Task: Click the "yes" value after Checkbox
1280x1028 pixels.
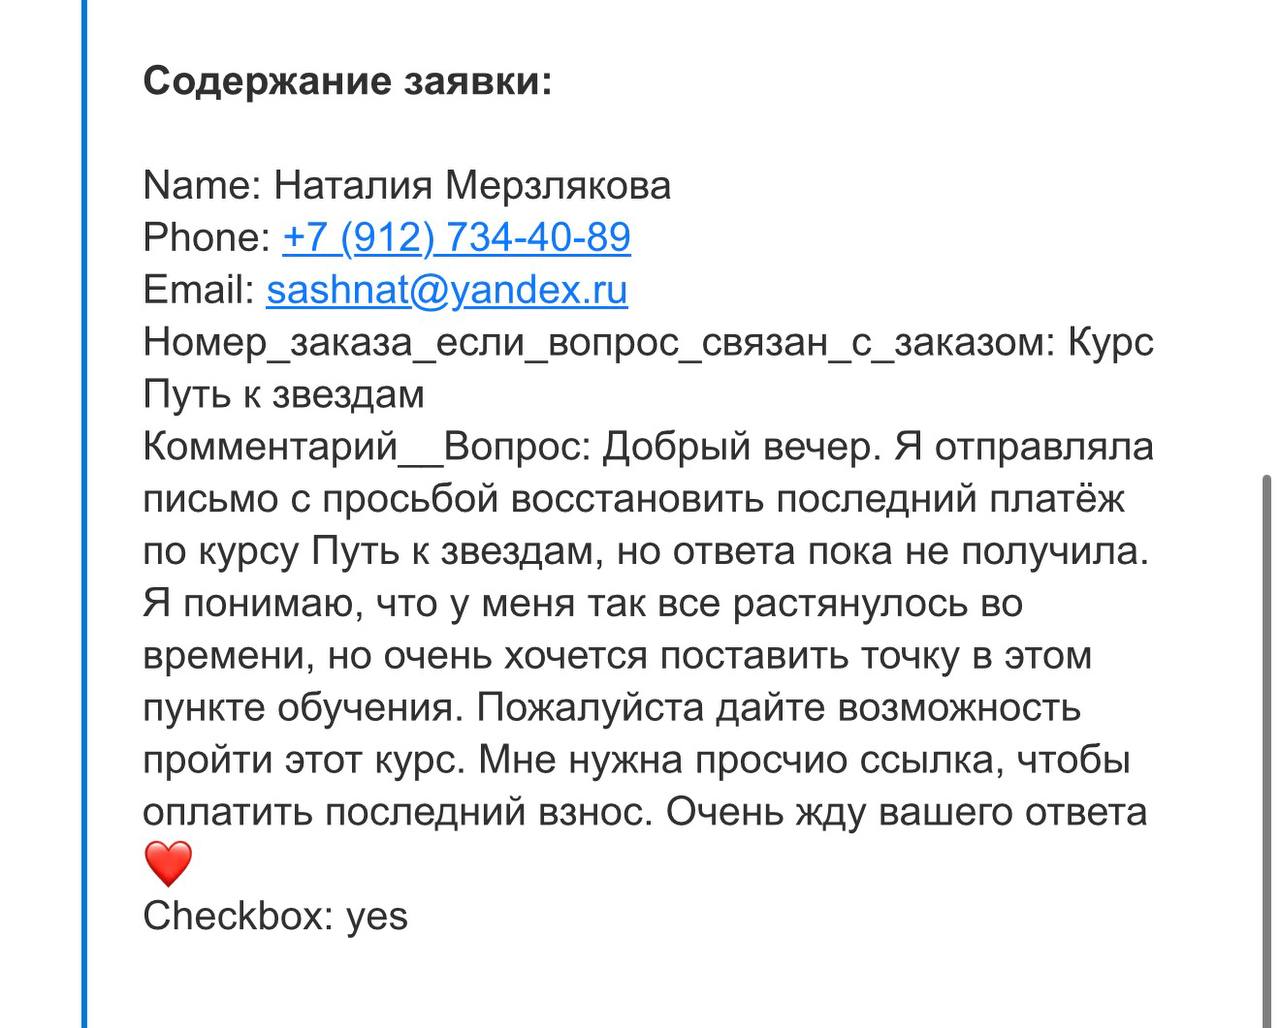Action: point(377,916)
